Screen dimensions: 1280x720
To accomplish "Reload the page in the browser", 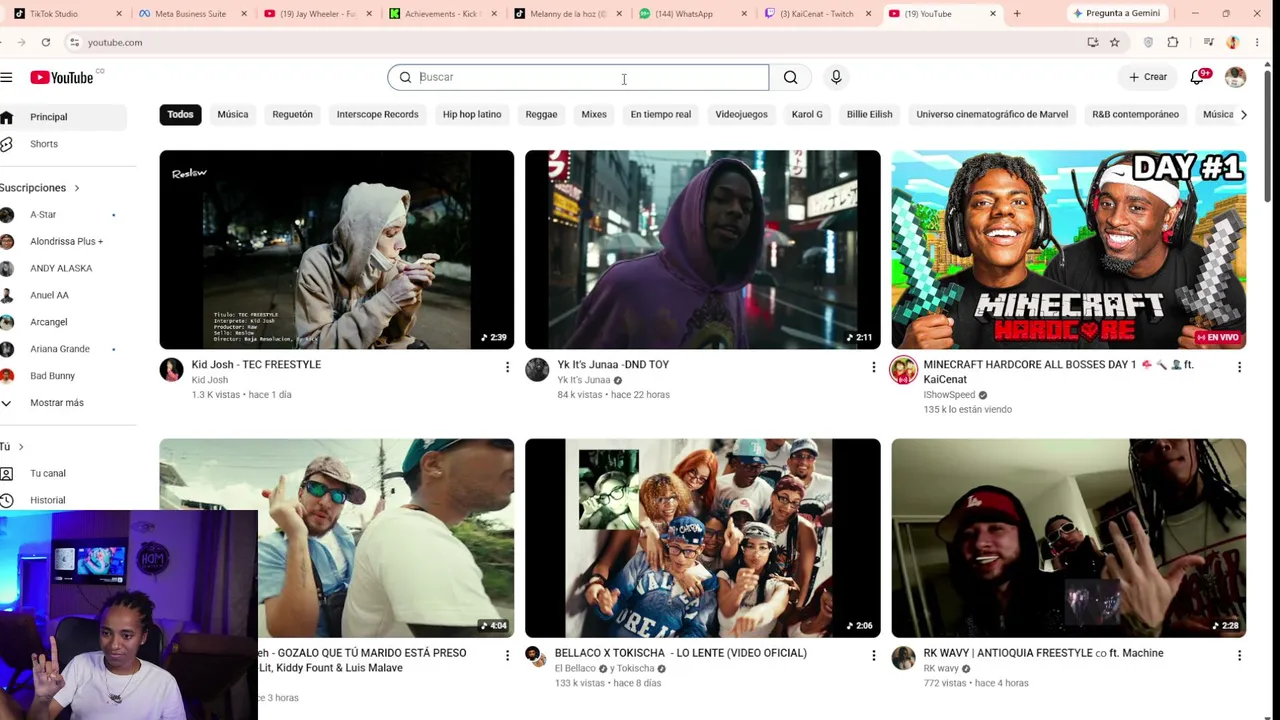I will pyautogui.click(x=46, y=42).
